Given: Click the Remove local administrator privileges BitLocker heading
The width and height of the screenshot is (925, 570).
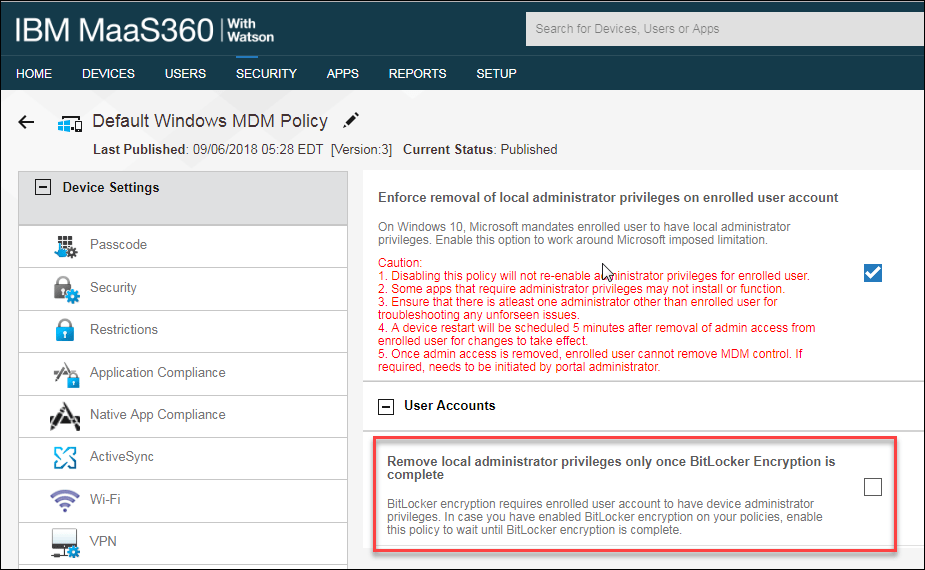Looking at the screenshot, I should click(611, 468).
